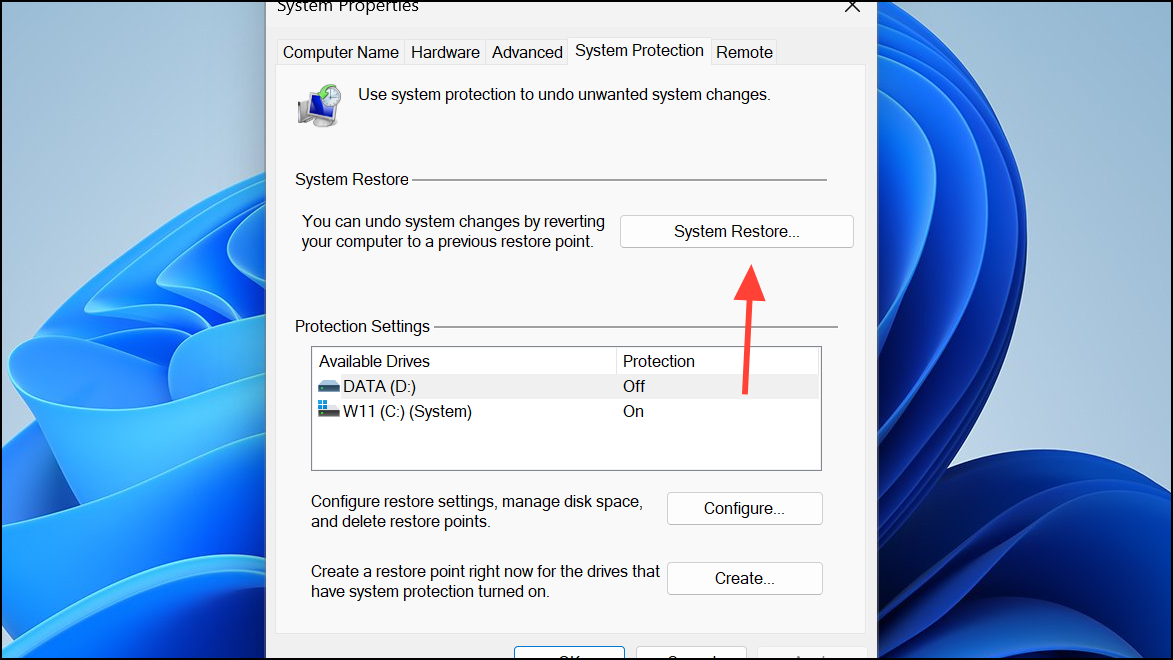The image size is (1173, 660).
Task: Click the Apply button
Action: point(812,656)
